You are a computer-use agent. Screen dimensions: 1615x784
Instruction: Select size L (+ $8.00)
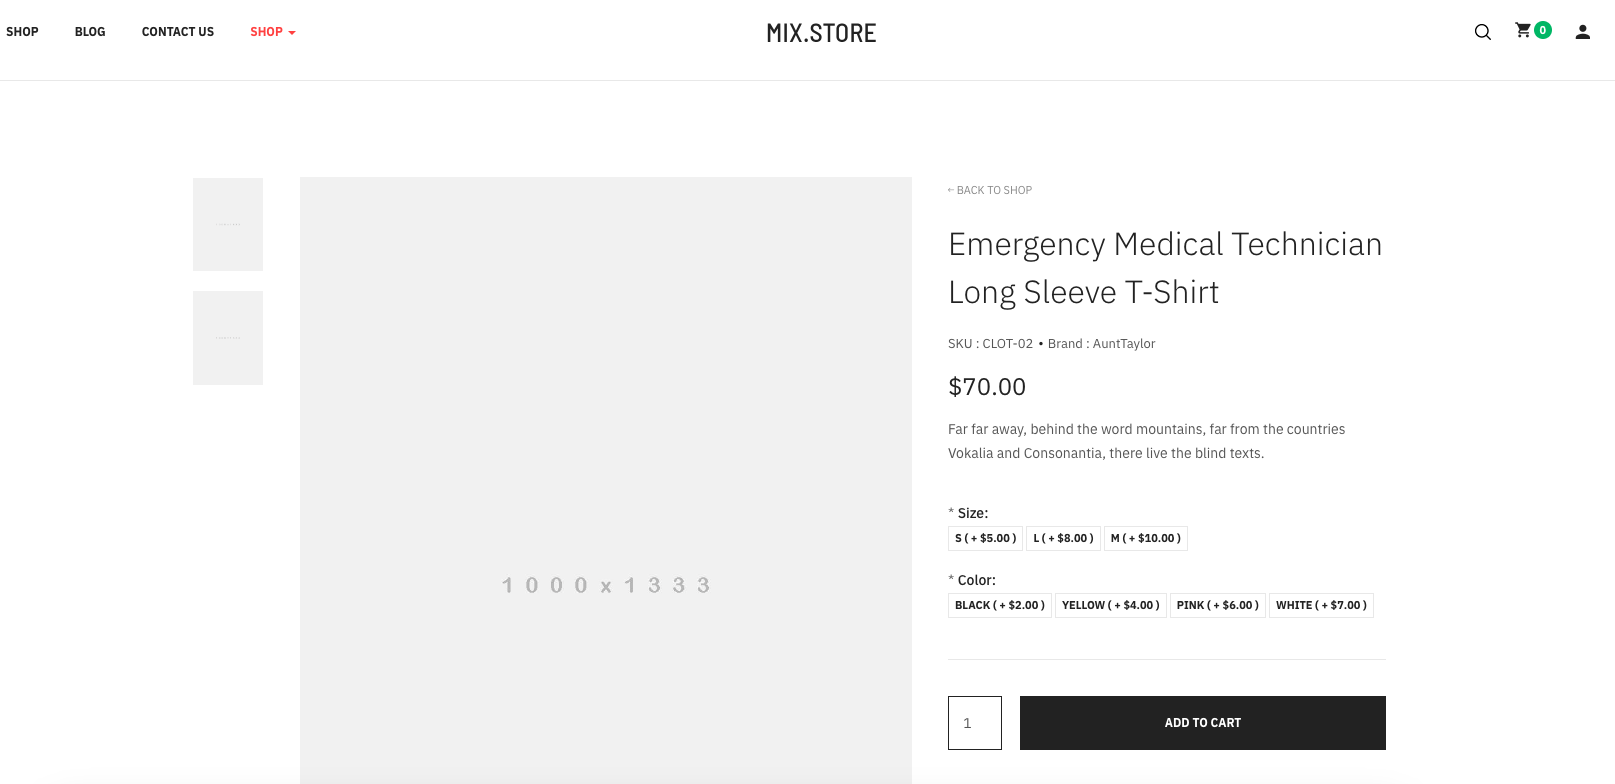[x=1063, y=538]
